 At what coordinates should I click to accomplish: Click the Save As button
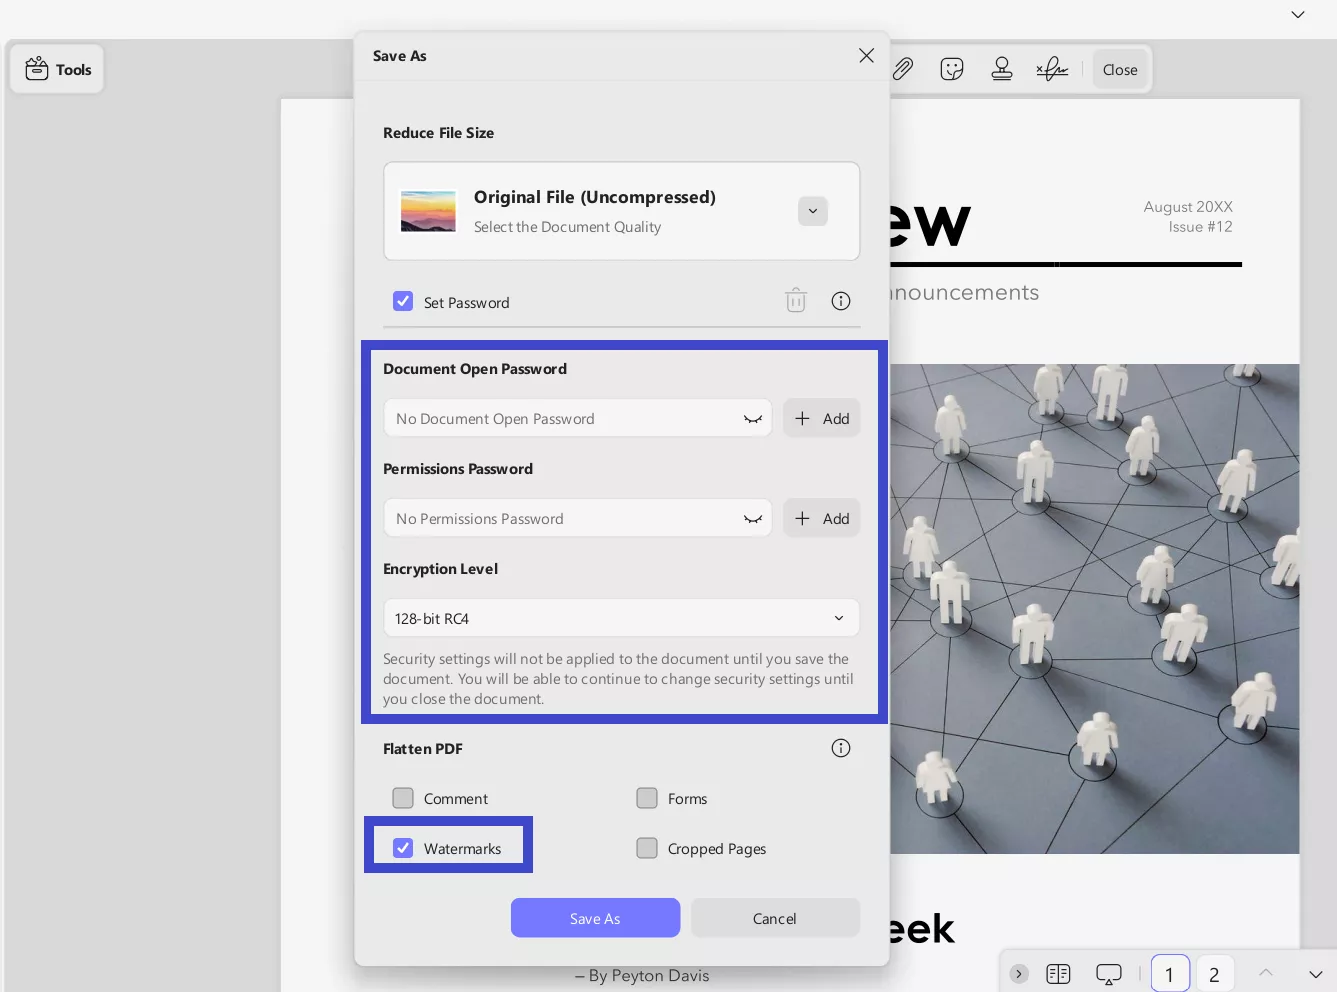[x=595, y=918]
